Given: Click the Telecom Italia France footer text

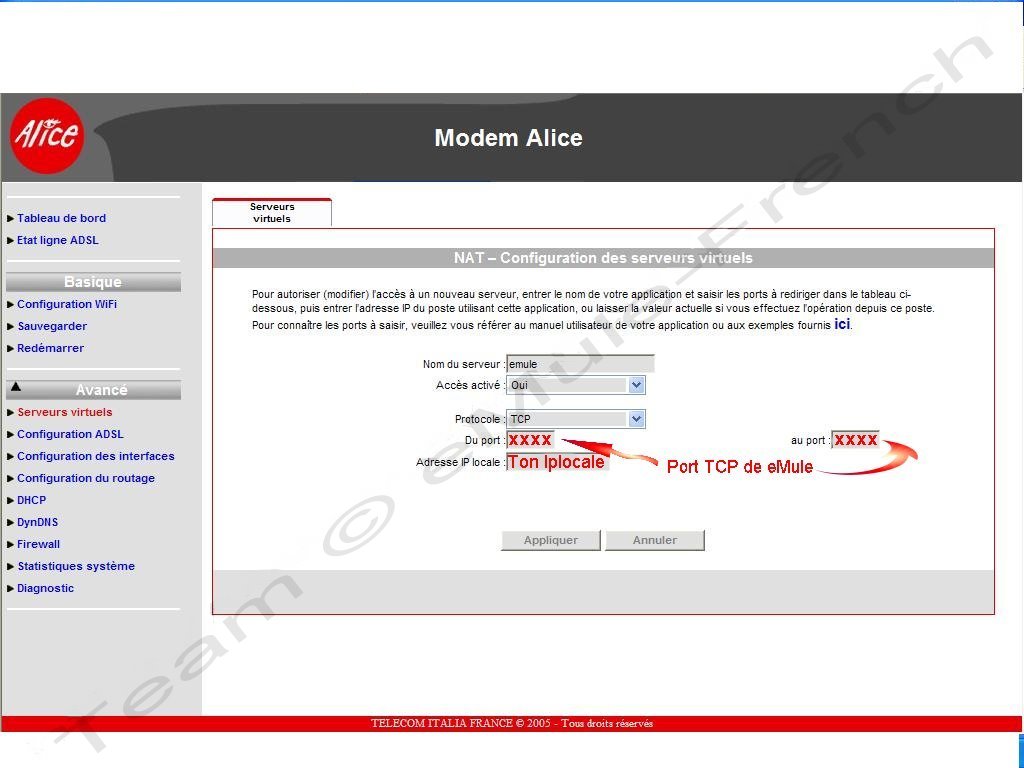Looking at the screenshot, I should tap(512, 723).
